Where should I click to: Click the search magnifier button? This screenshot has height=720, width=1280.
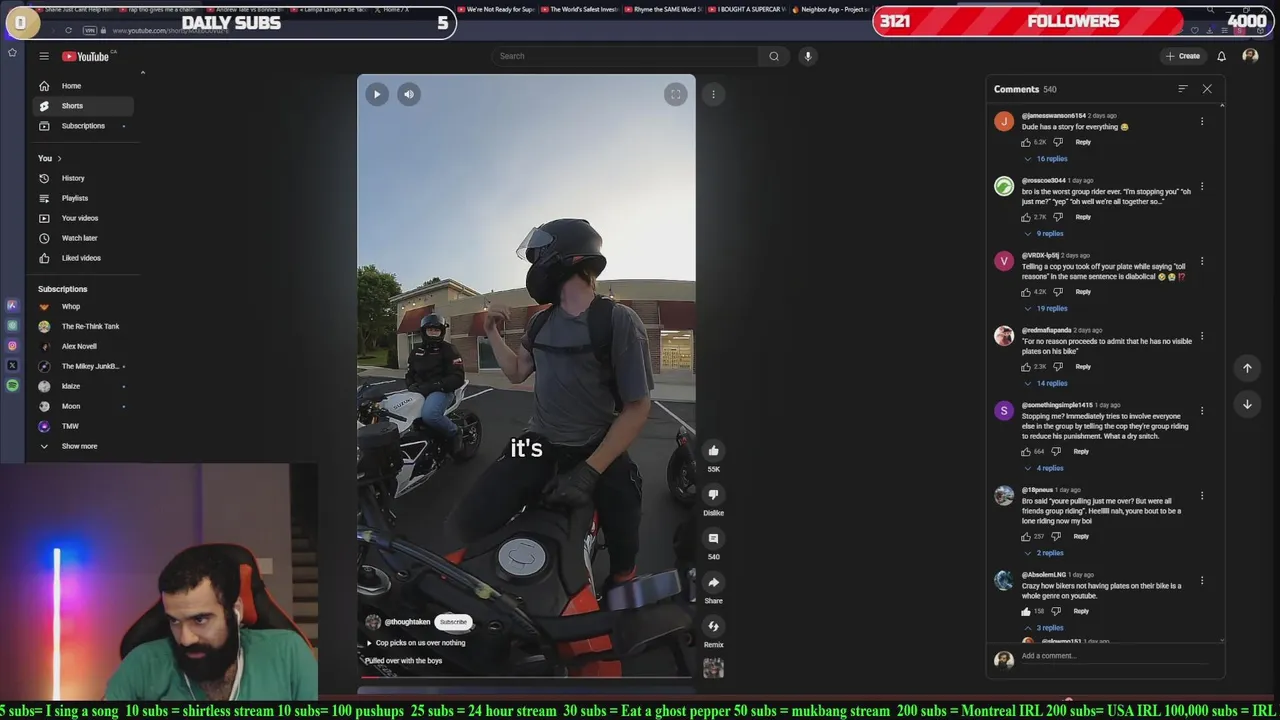coord(774,56)
